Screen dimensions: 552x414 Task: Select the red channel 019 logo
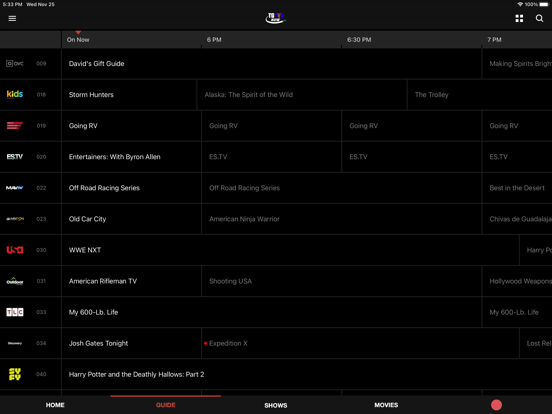coord(15,126)
